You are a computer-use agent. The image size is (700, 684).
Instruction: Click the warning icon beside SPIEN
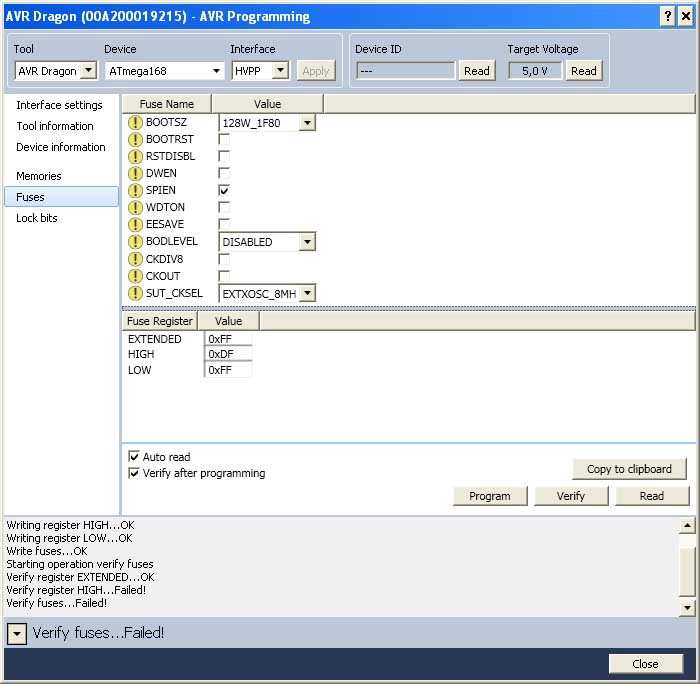coord(135,191)
